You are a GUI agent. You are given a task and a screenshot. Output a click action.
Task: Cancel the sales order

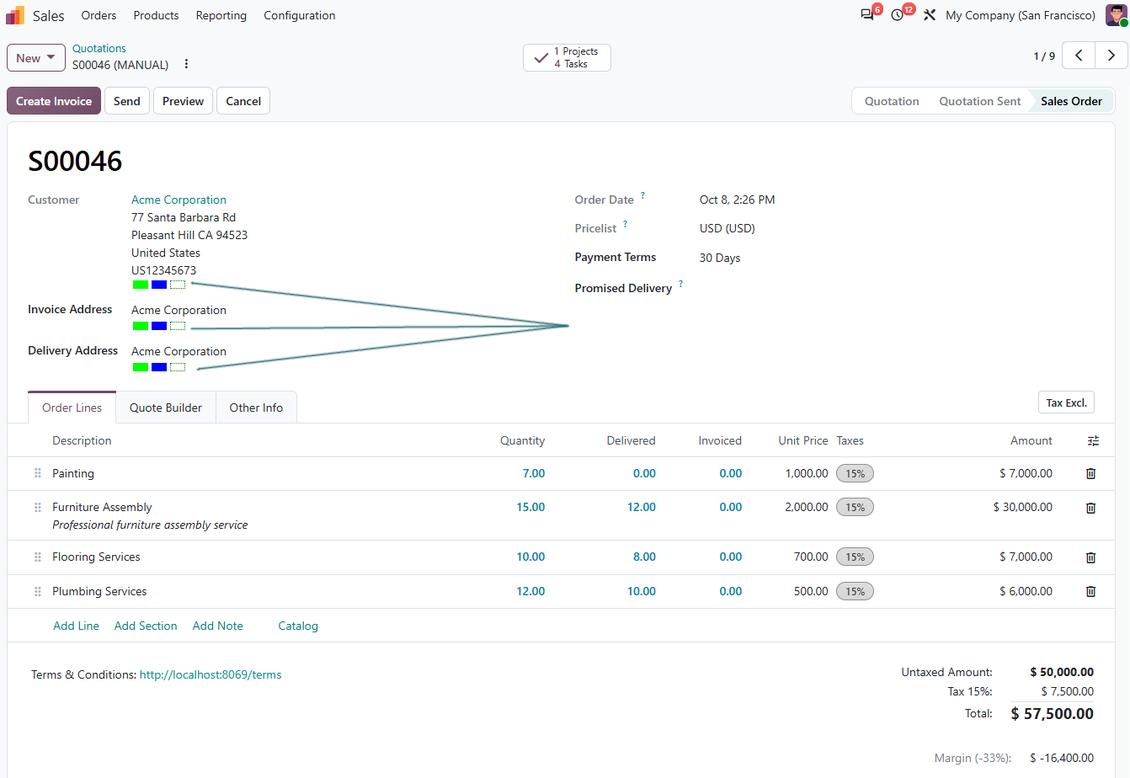click(x=244, y=101)
